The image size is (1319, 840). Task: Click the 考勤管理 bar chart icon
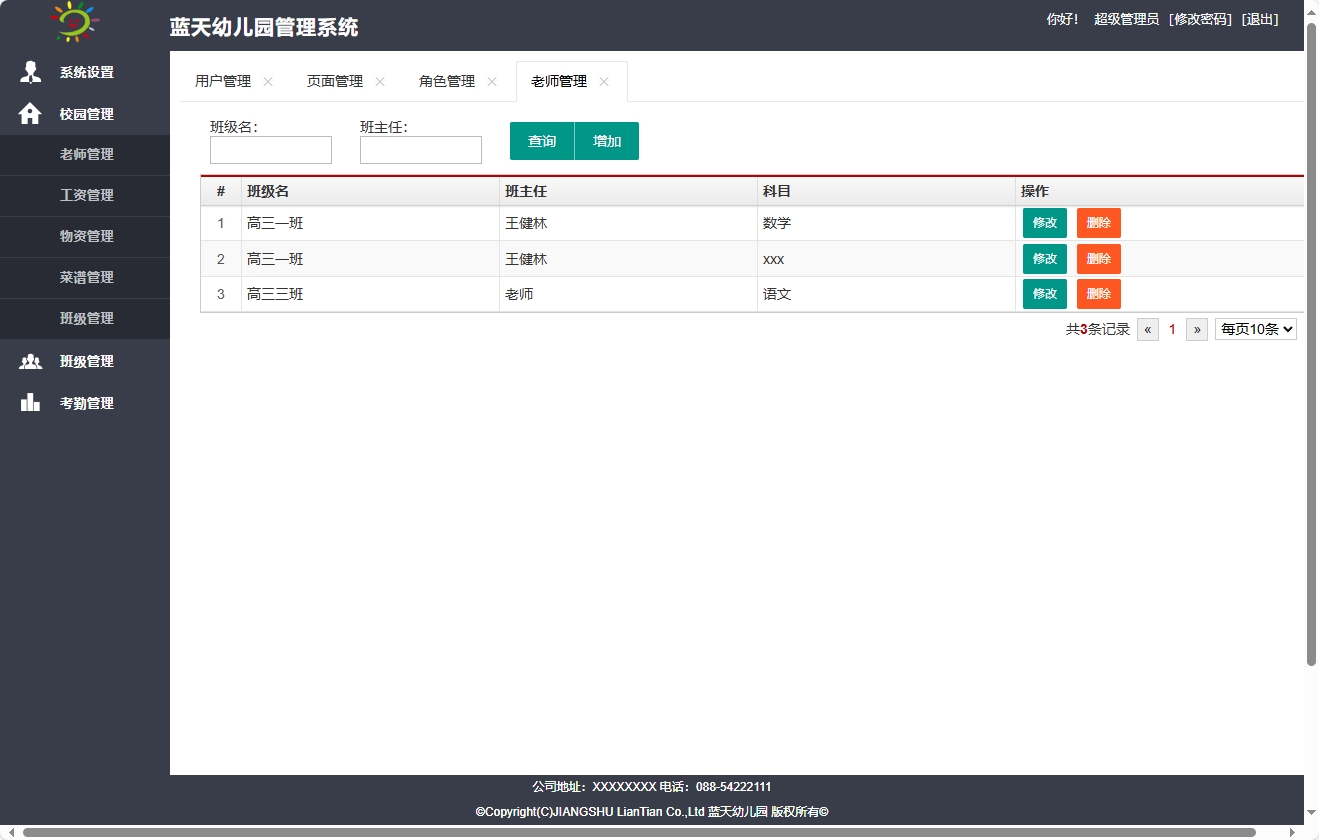29,402
